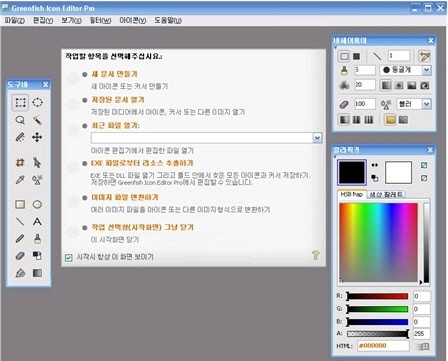Enable filled shape mode

[357, 56]
